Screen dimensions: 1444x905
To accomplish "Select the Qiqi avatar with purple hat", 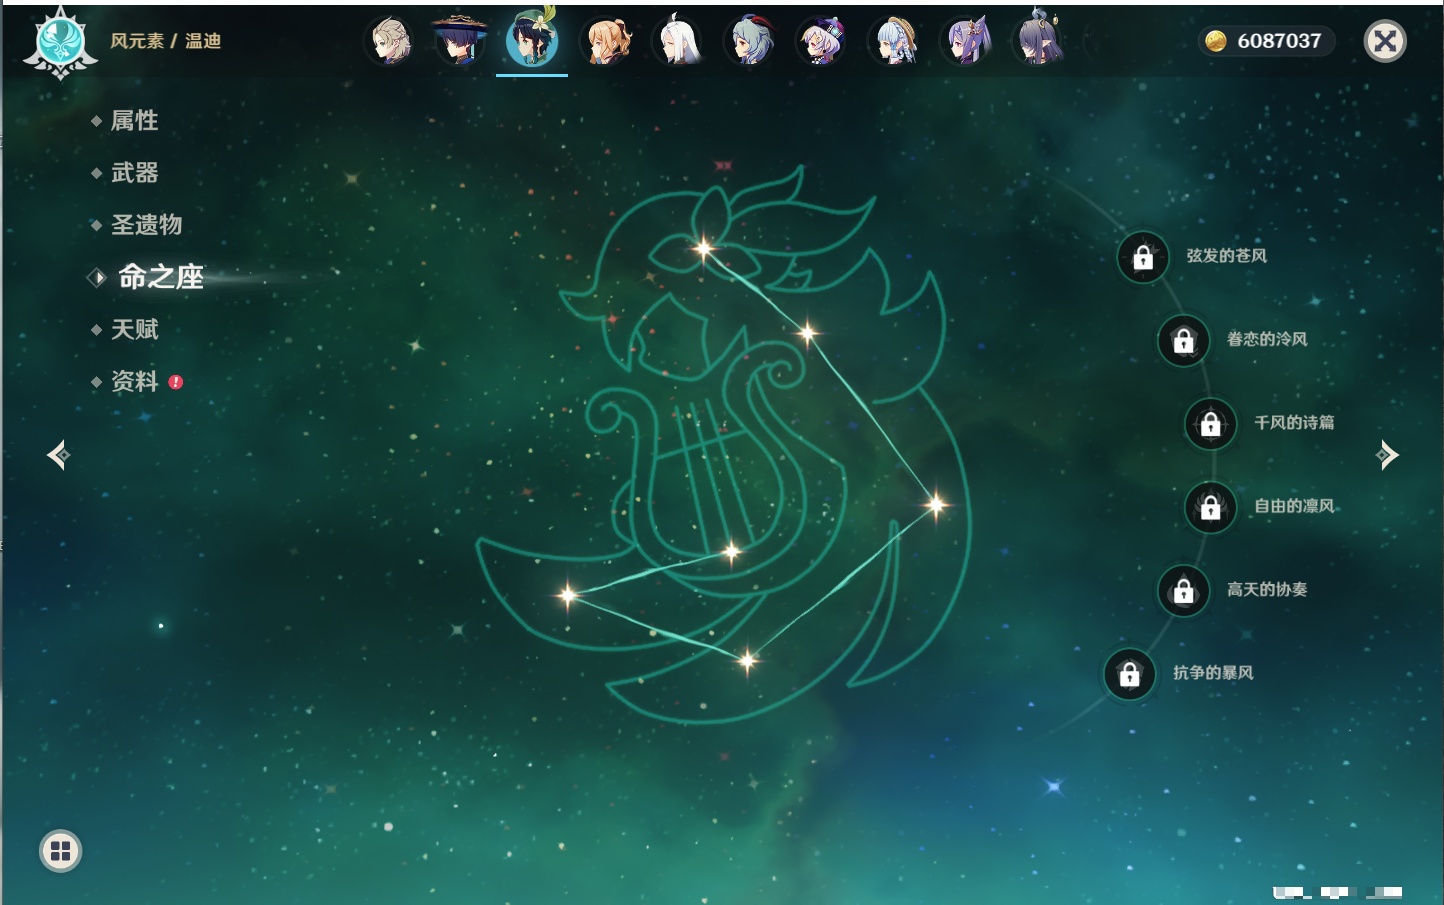I will point(822,42).
